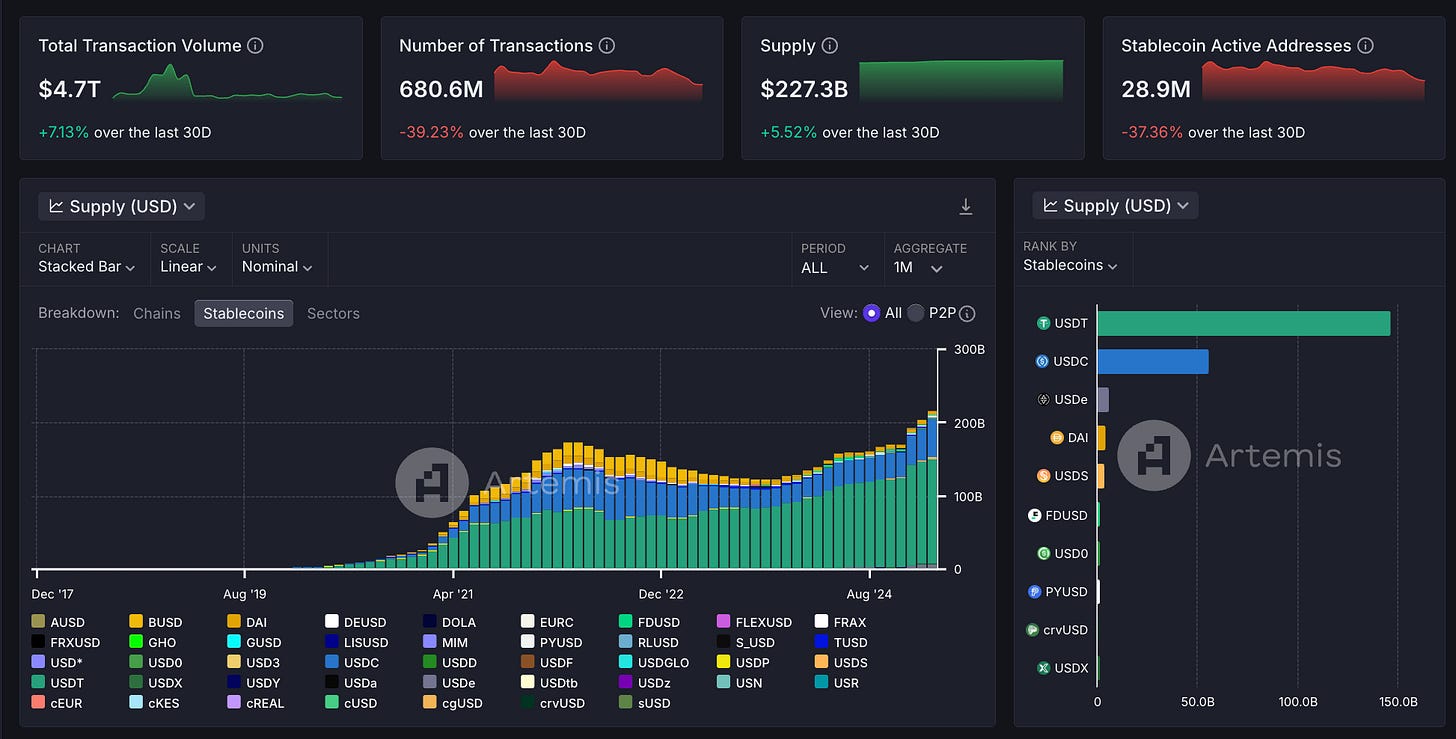Screen dimensions: 1456x739
Task: Open the Linear scale dropdown
Action: pos(188,267)
